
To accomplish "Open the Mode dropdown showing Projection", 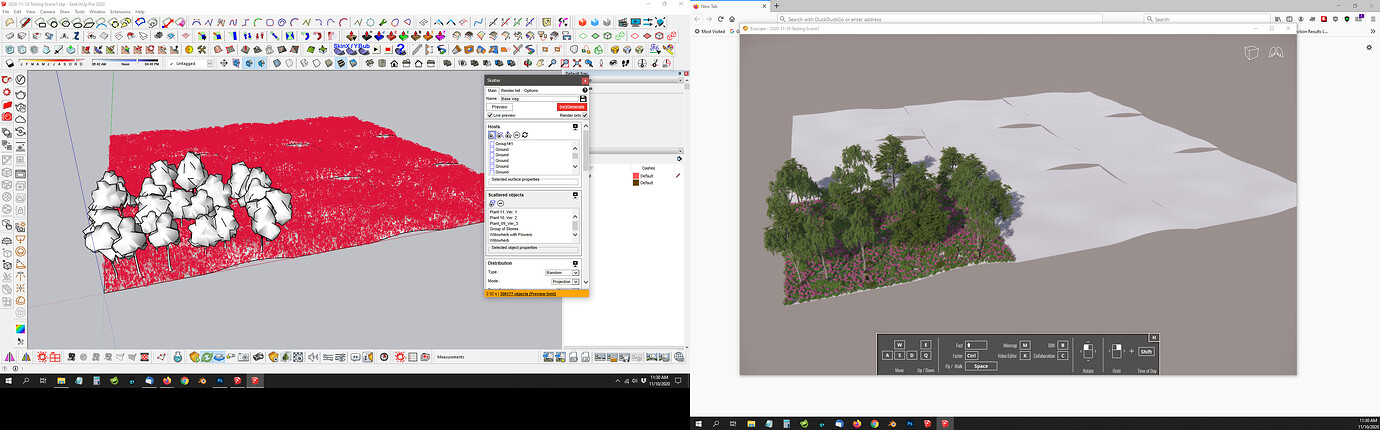I will [565, 282].
